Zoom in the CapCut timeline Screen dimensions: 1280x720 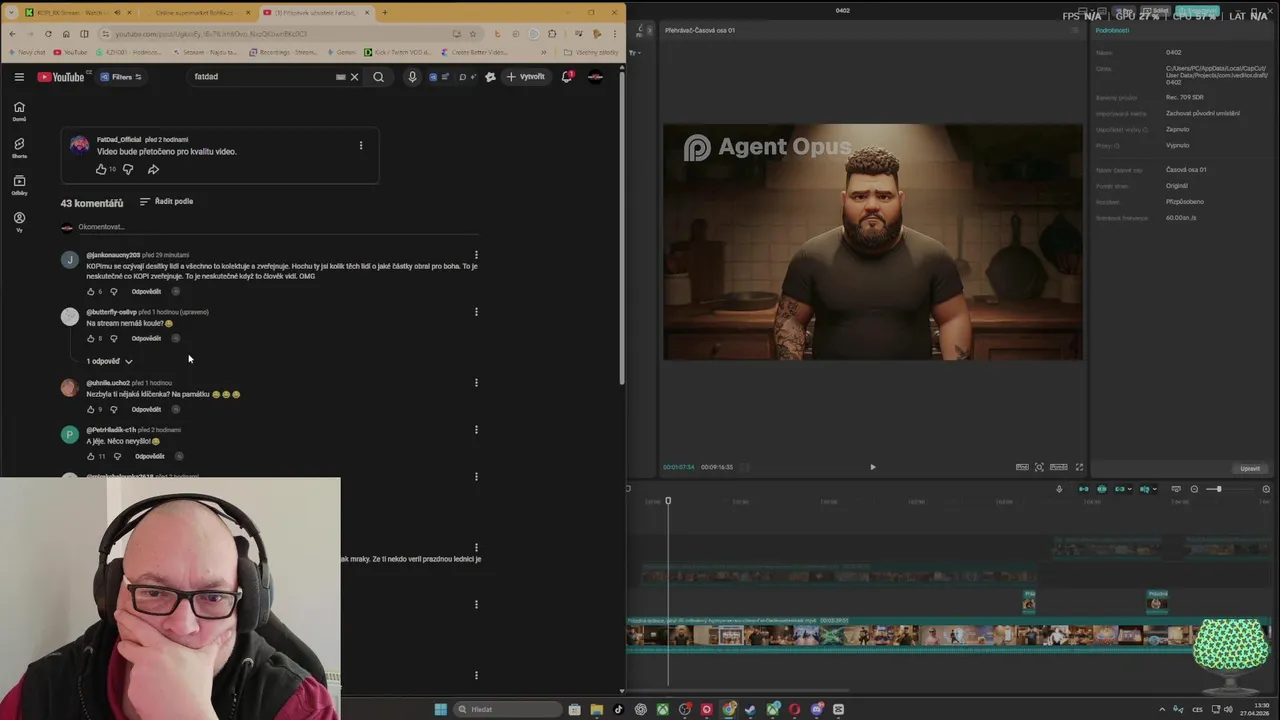click(1266, 489)
